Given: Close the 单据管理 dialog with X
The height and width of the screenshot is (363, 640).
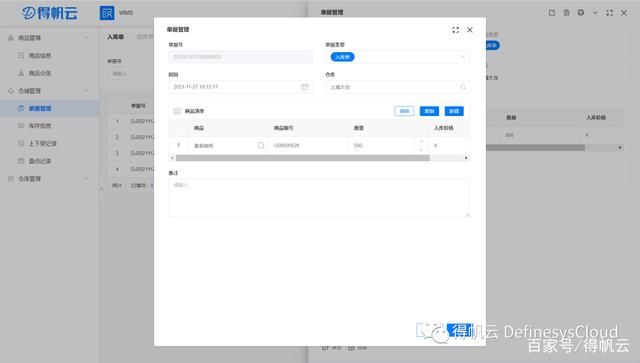Looking at the screenshot, I should (x=470, y=30).
